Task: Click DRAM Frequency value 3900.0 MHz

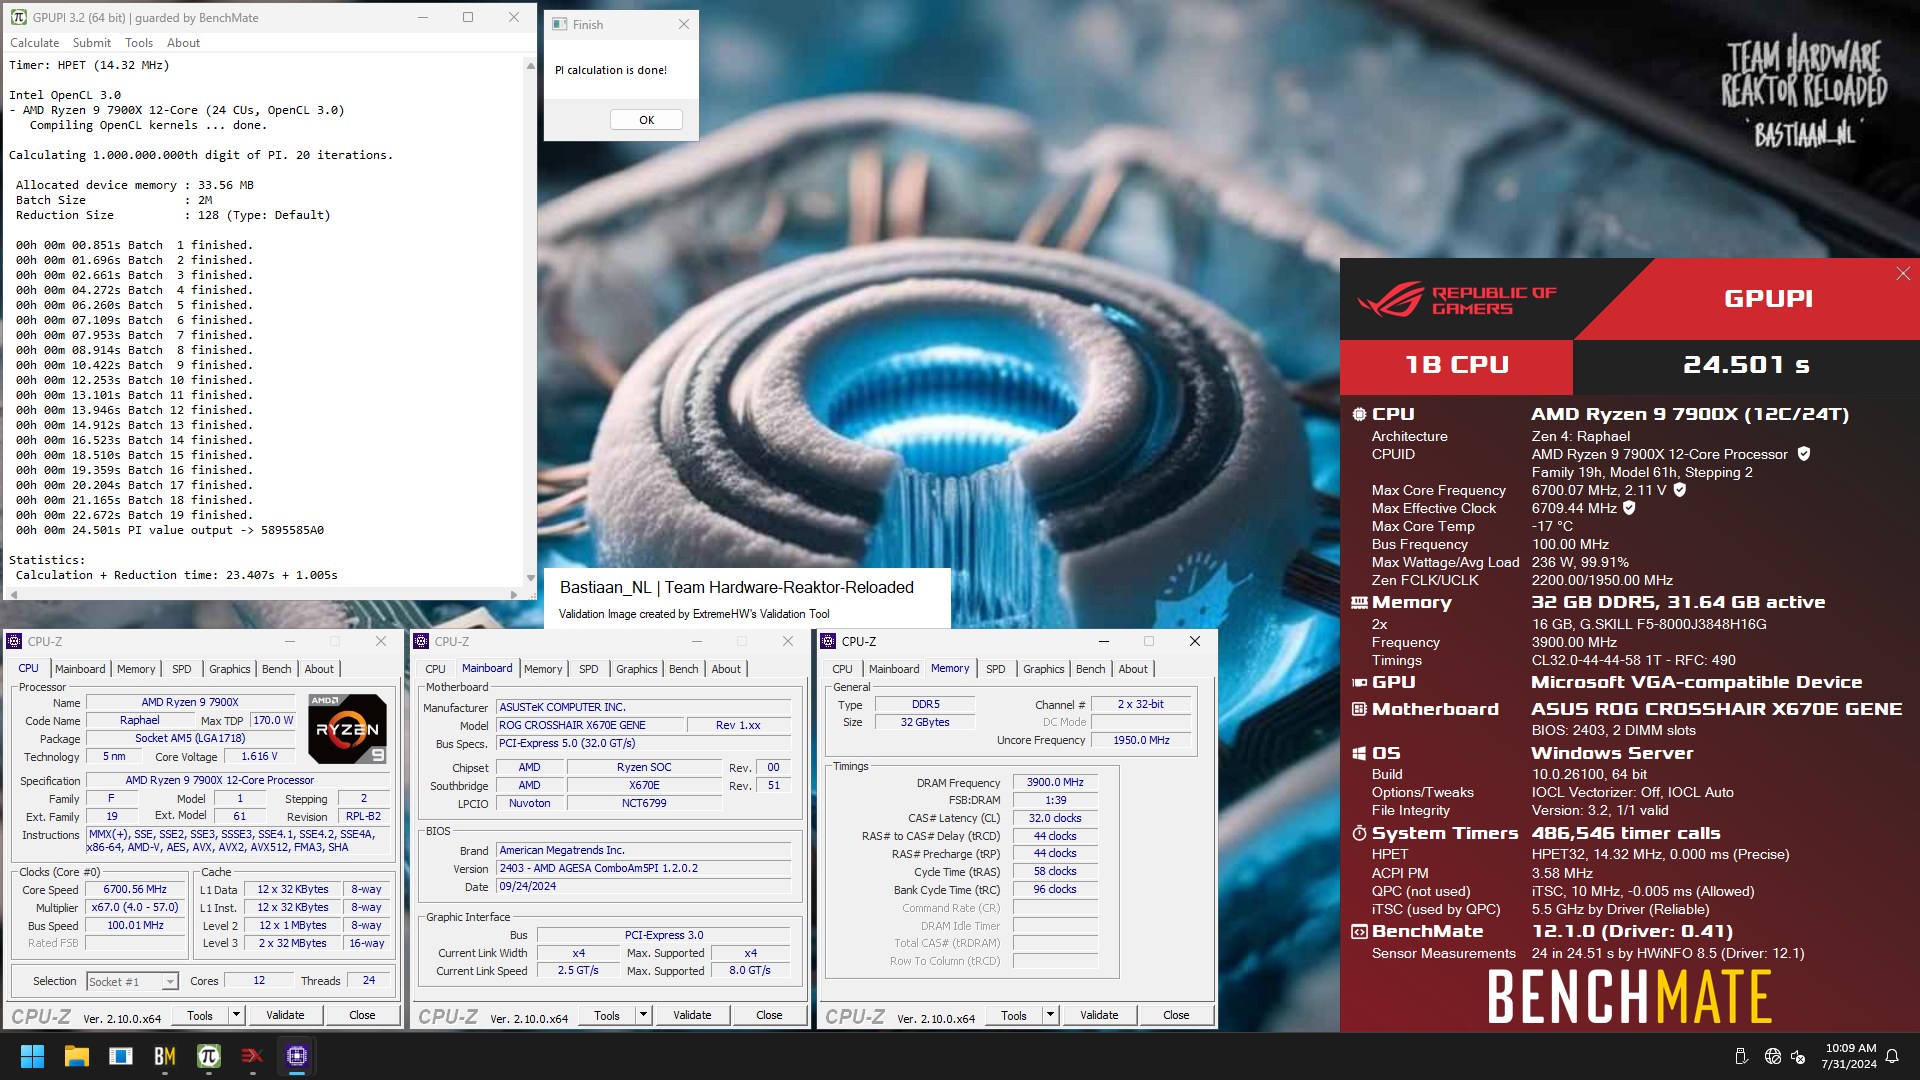Action: (1055, 782)
